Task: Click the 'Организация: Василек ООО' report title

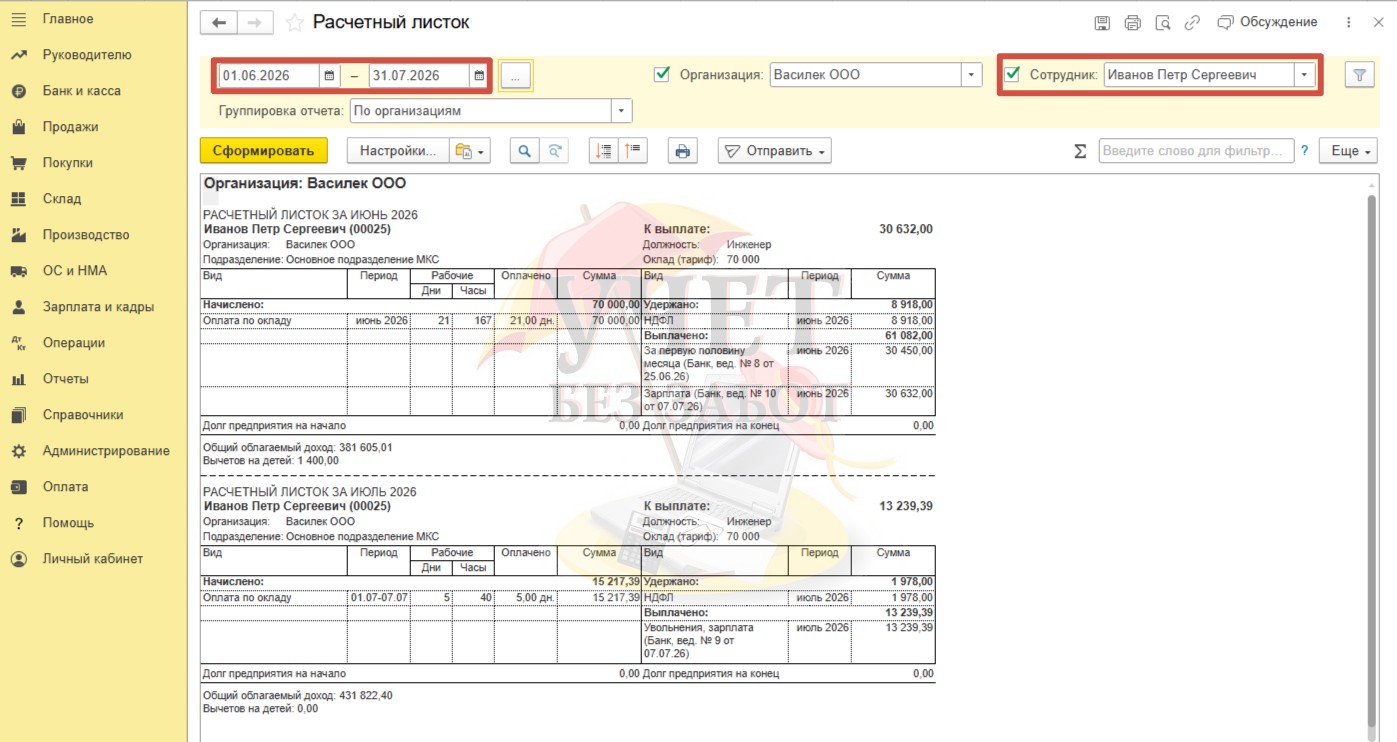Action: click(x=305, y=184)
